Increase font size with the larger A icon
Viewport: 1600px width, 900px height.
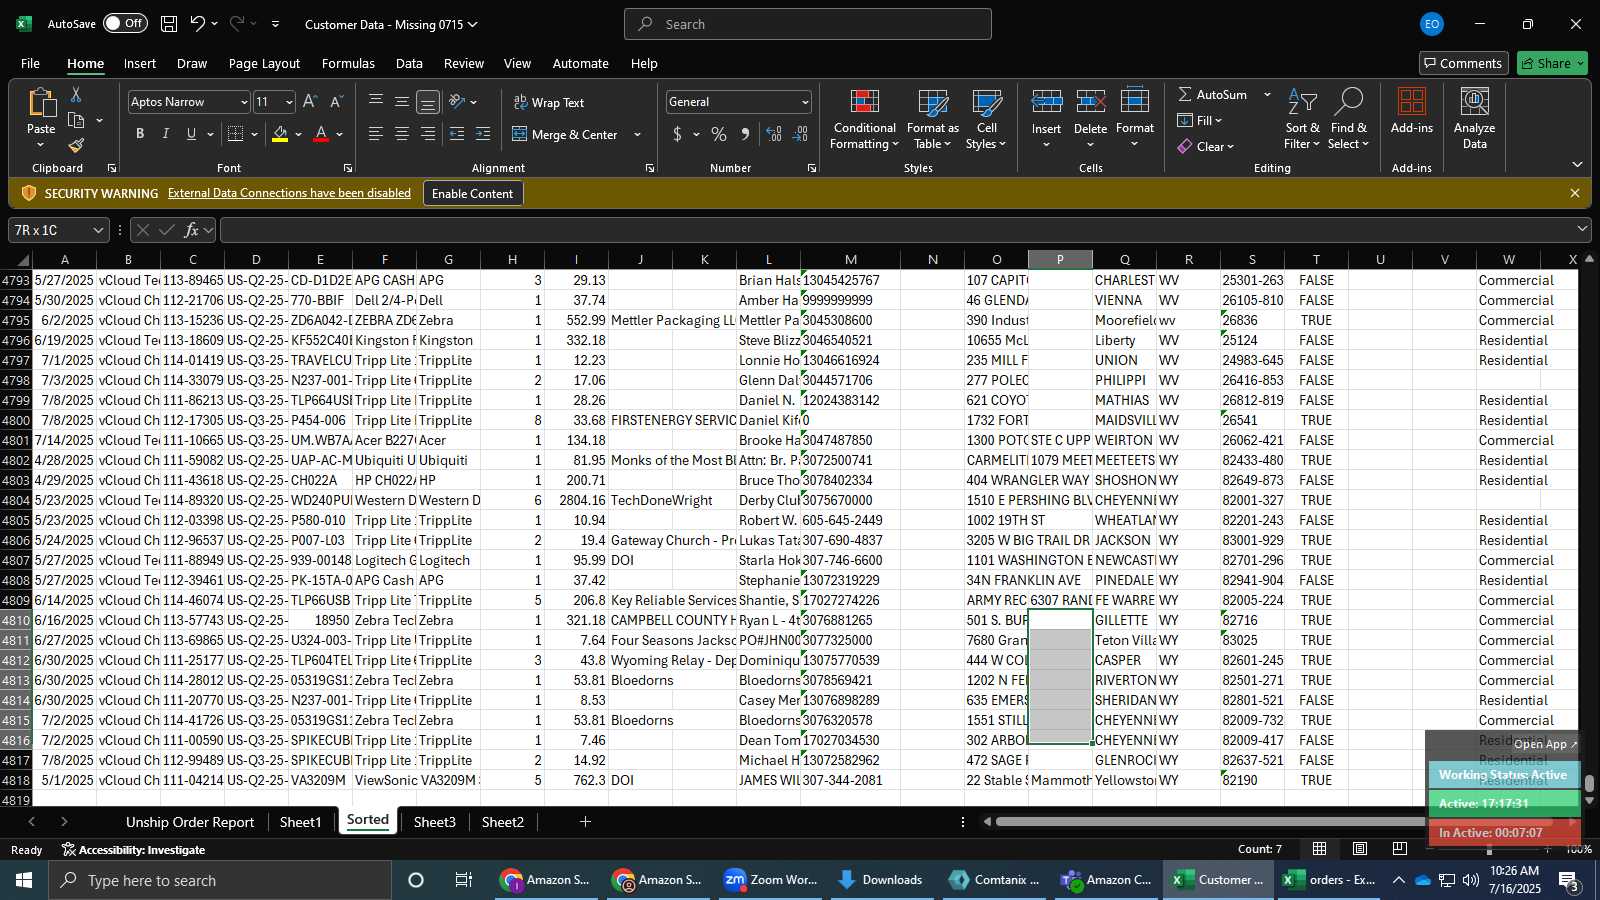point(310,102)
